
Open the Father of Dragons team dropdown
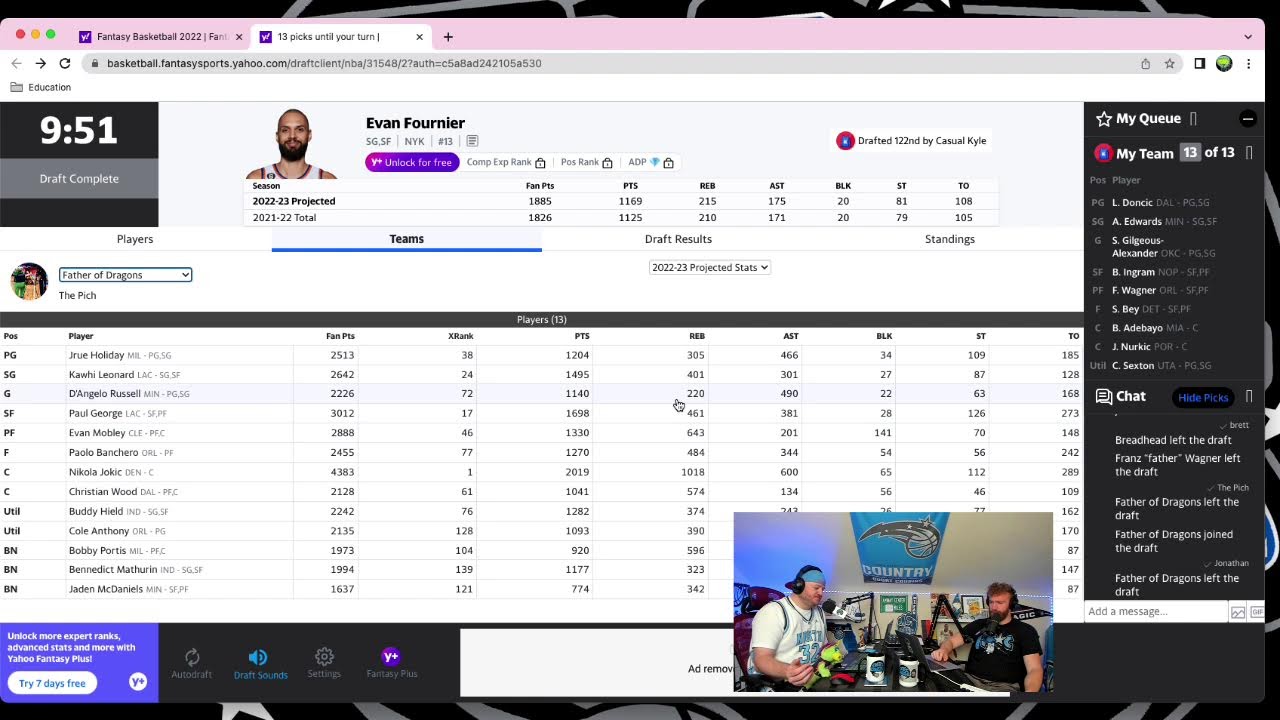pos(125,275)
